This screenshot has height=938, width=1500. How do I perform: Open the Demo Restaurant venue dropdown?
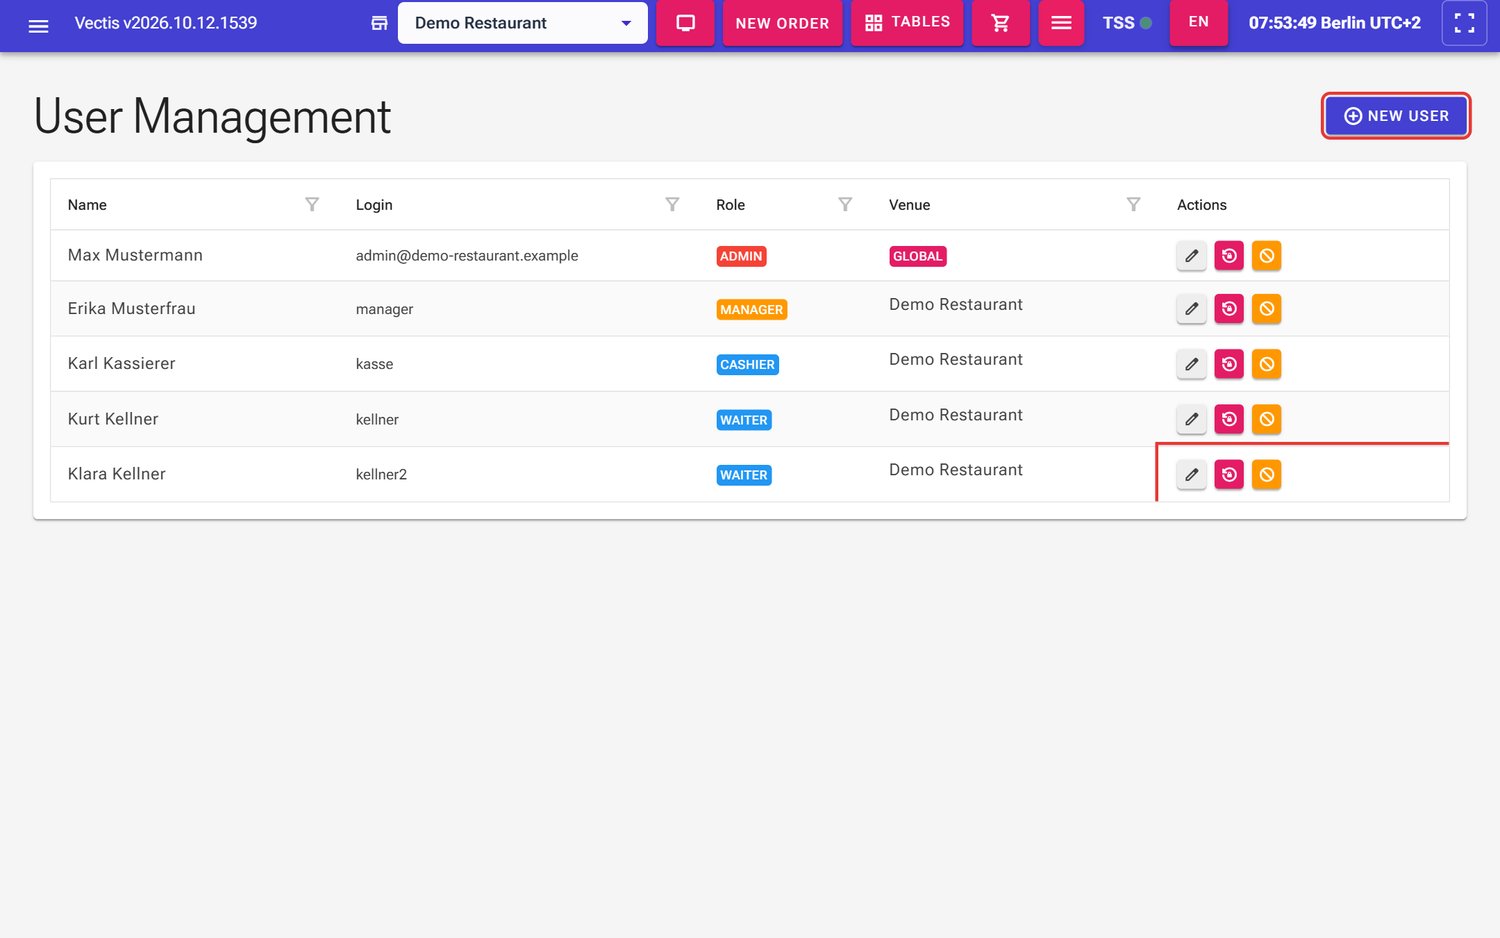(522, 23)
